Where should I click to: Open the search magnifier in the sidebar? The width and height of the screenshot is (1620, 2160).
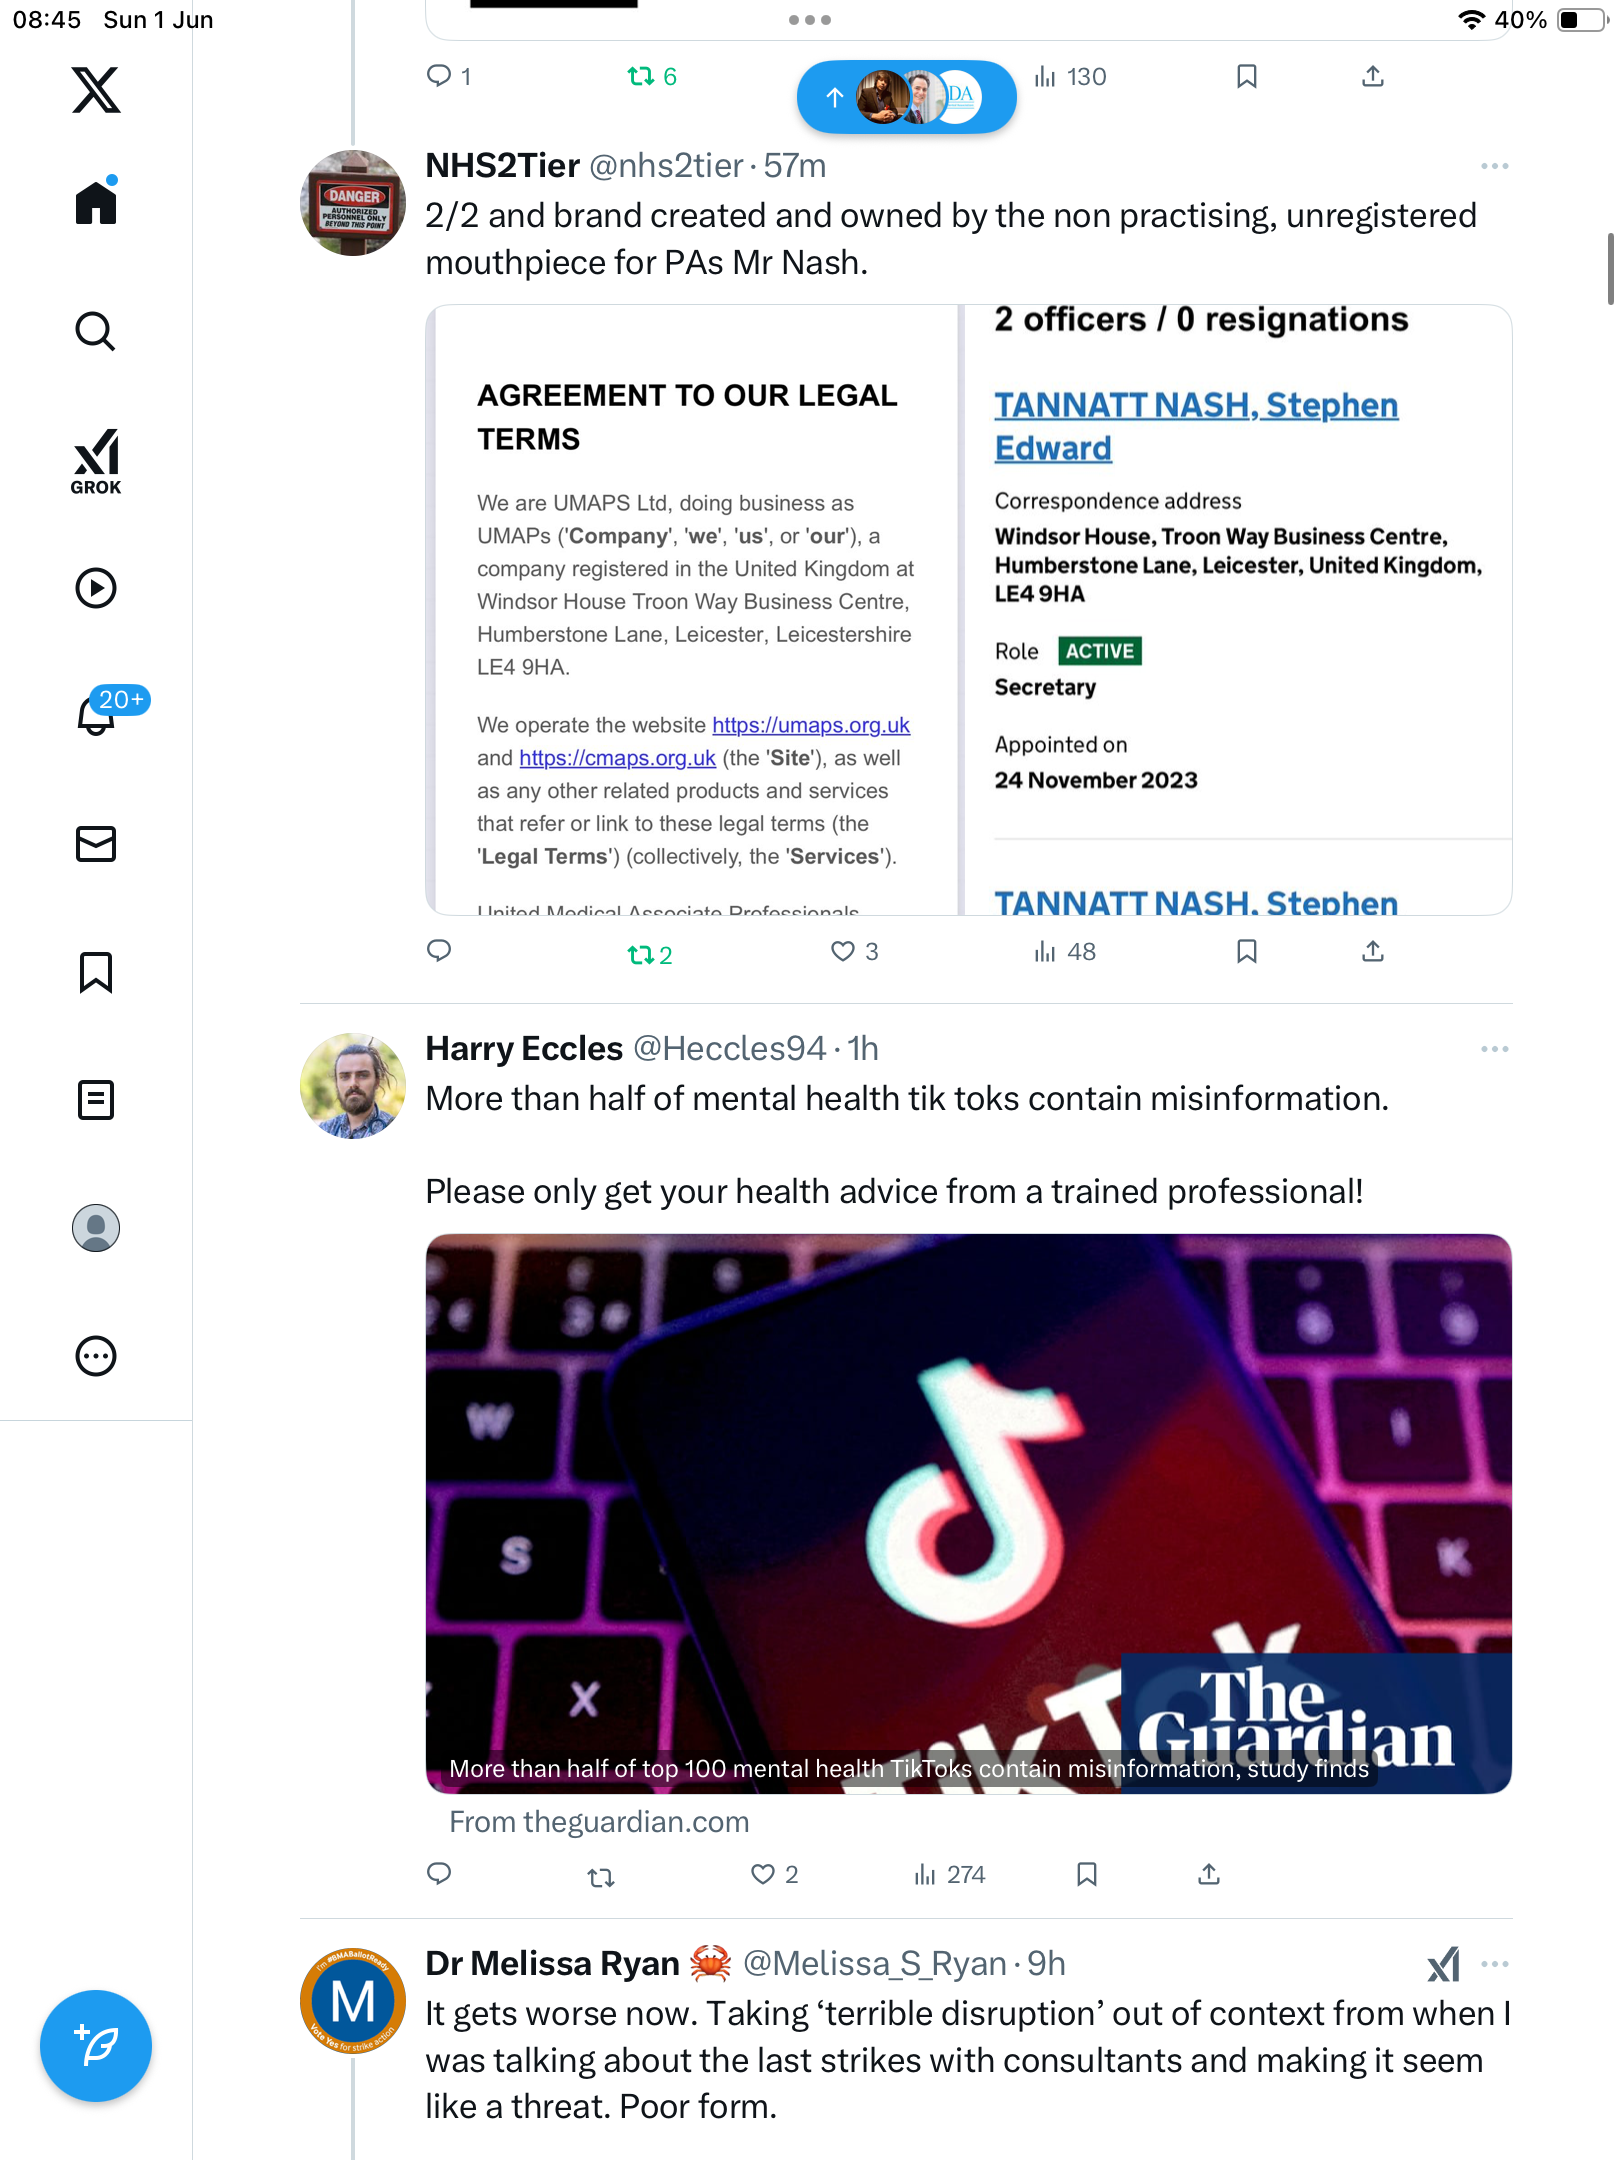pos(96,331)
